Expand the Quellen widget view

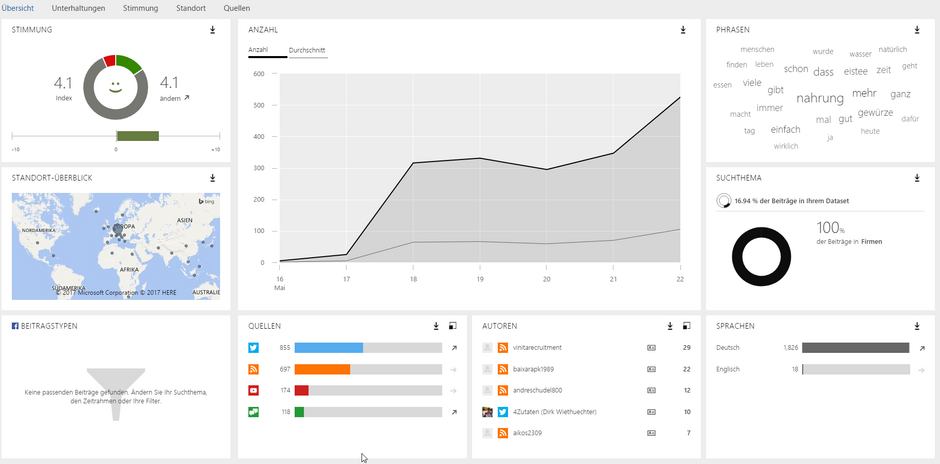[x=453, y=326]
